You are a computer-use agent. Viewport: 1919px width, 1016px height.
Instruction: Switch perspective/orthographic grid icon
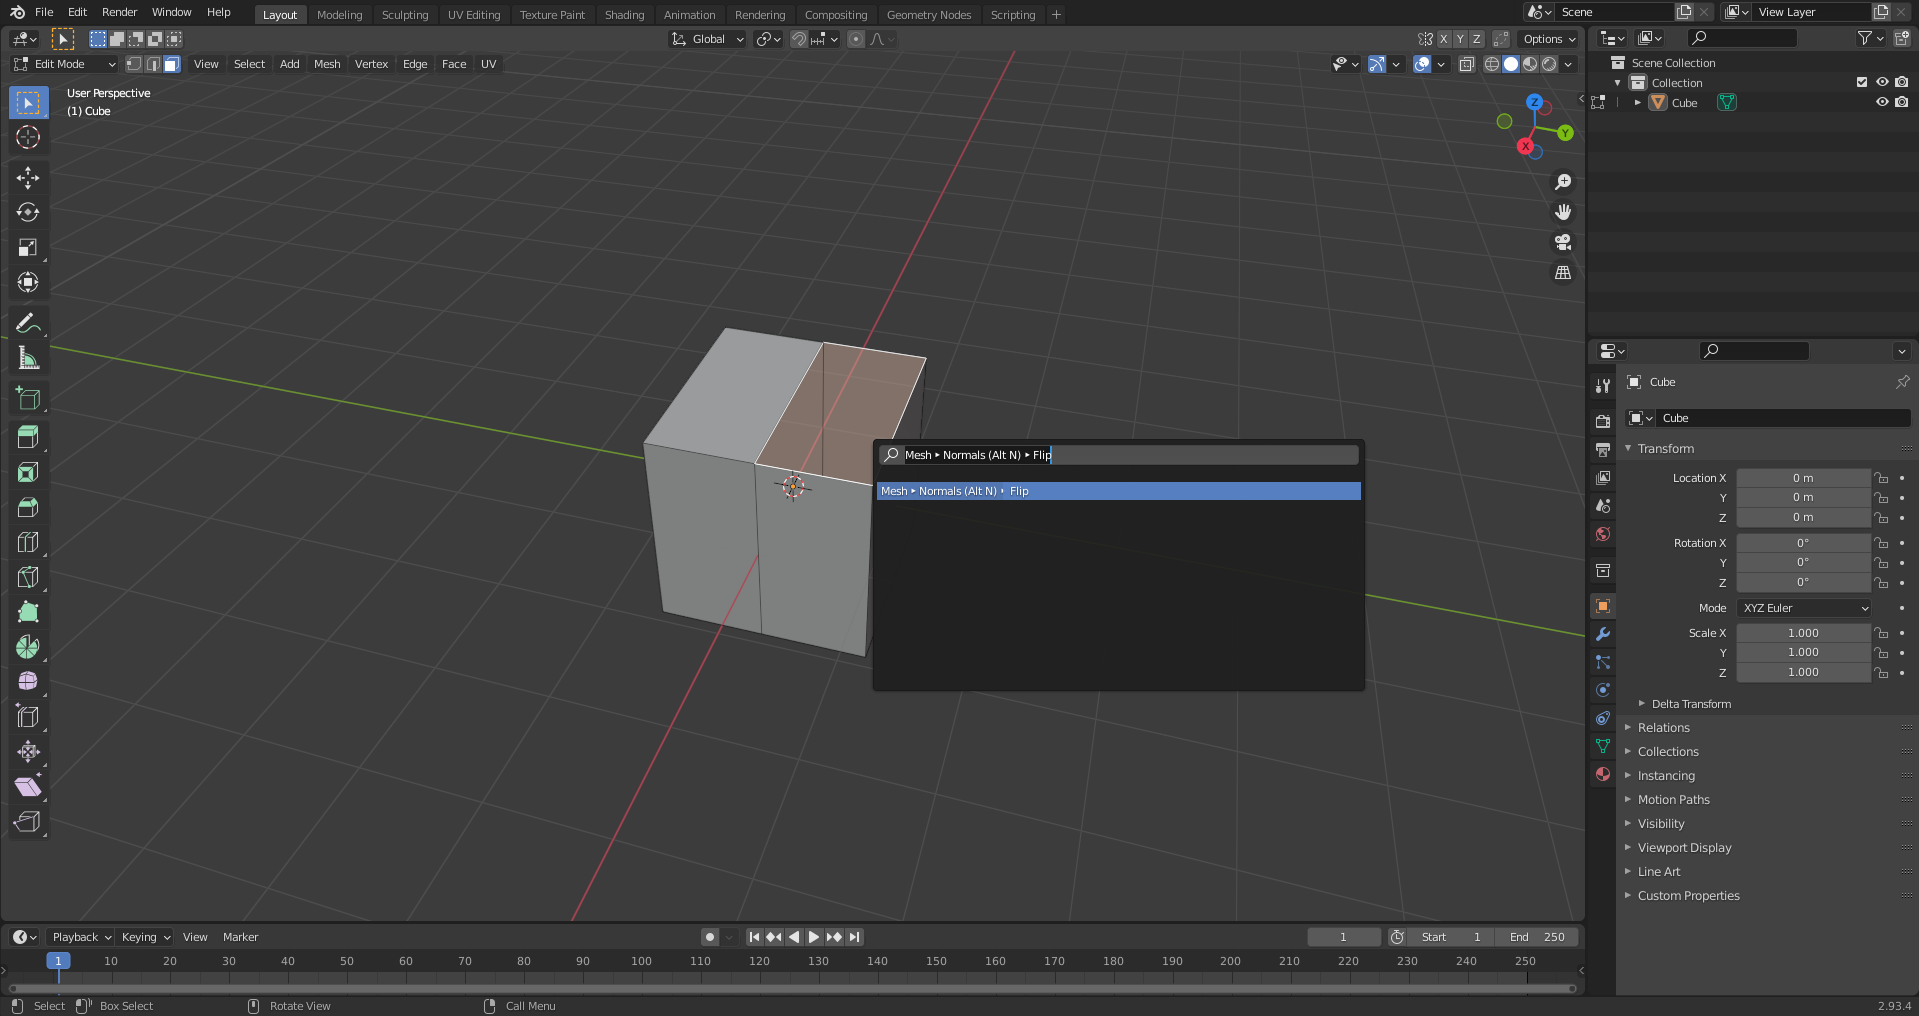(x=1562, y=272)
